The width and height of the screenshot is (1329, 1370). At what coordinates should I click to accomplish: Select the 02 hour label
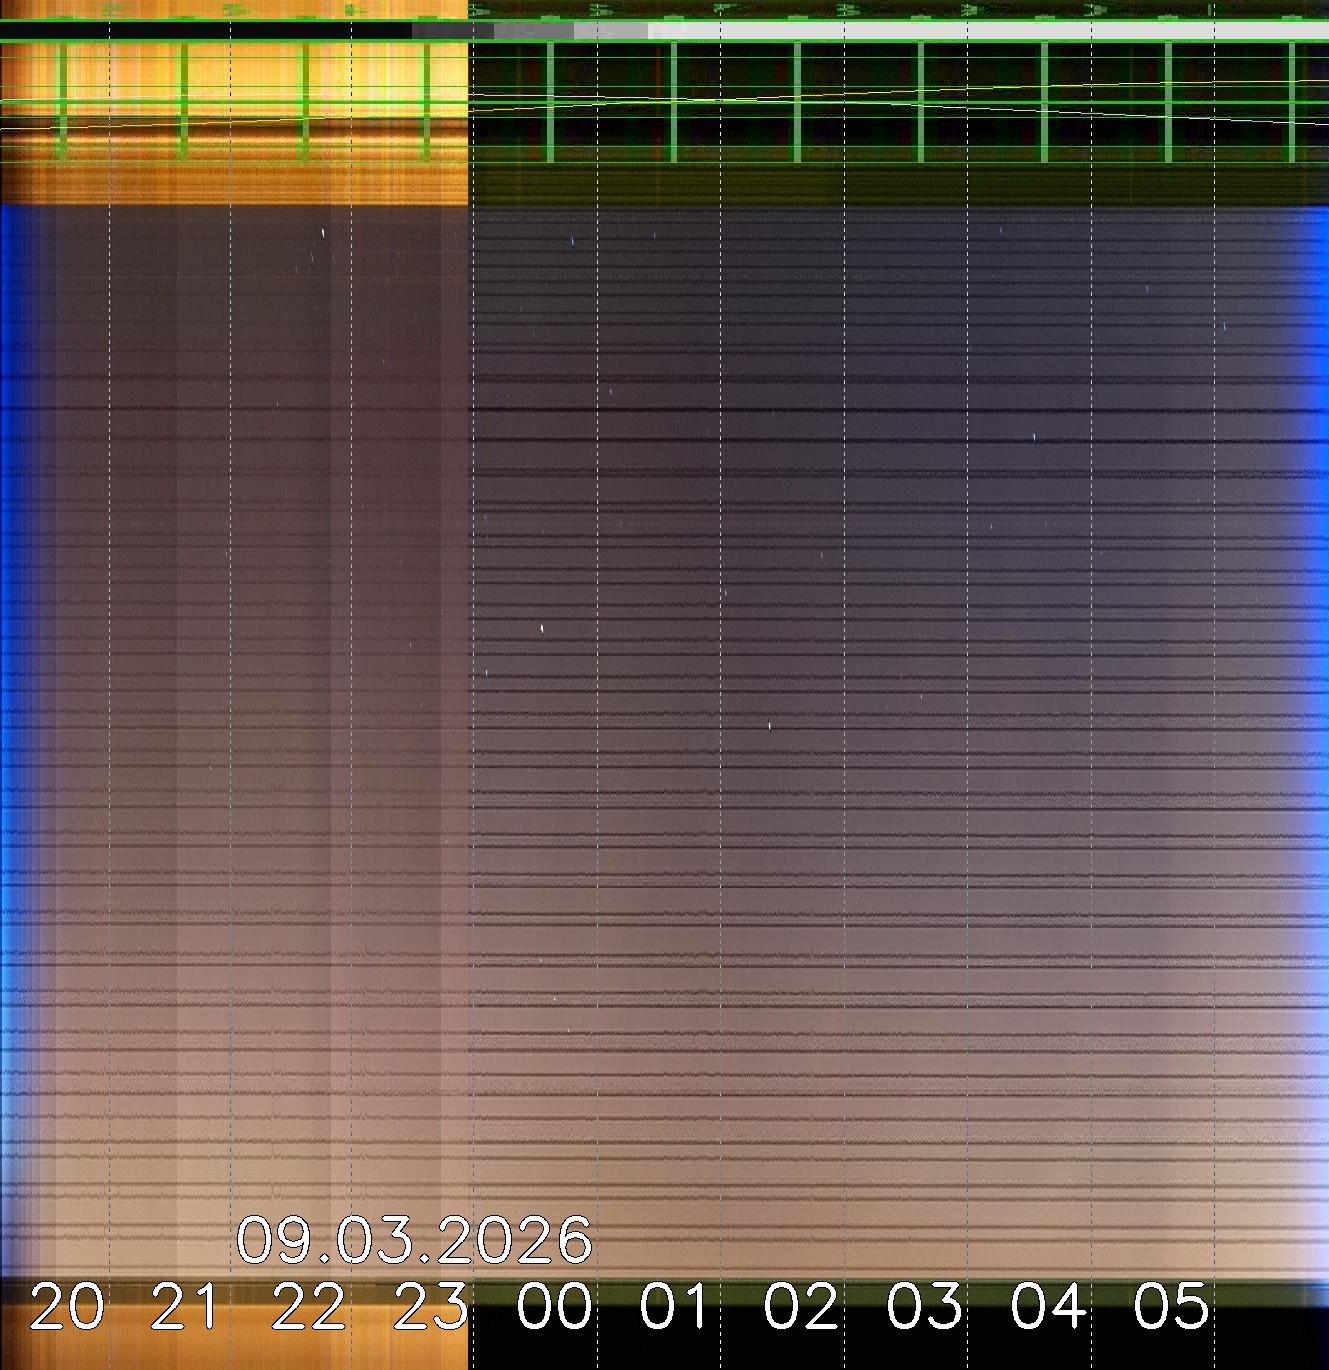tap(801, 1307)
